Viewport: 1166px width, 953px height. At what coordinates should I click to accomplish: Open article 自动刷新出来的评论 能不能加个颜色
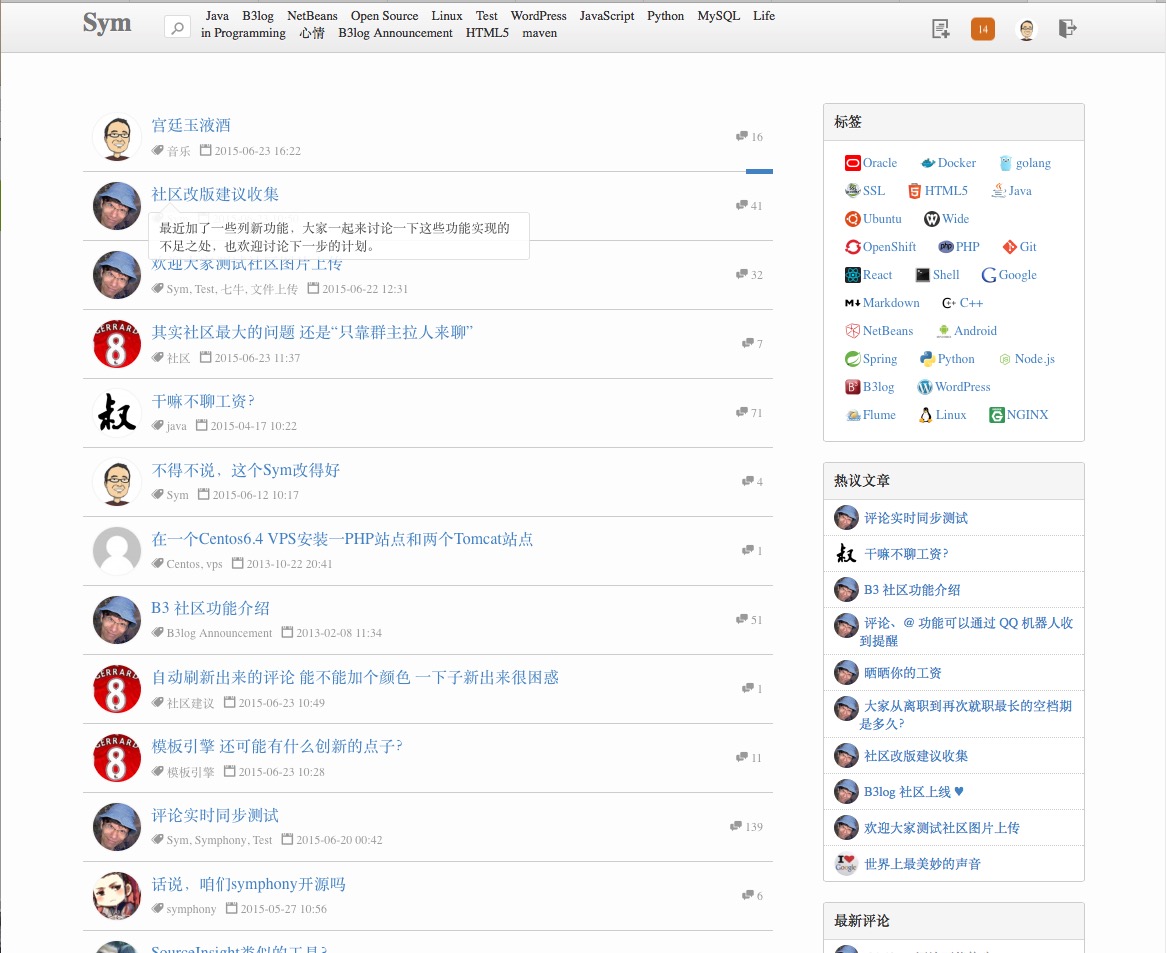355,677
